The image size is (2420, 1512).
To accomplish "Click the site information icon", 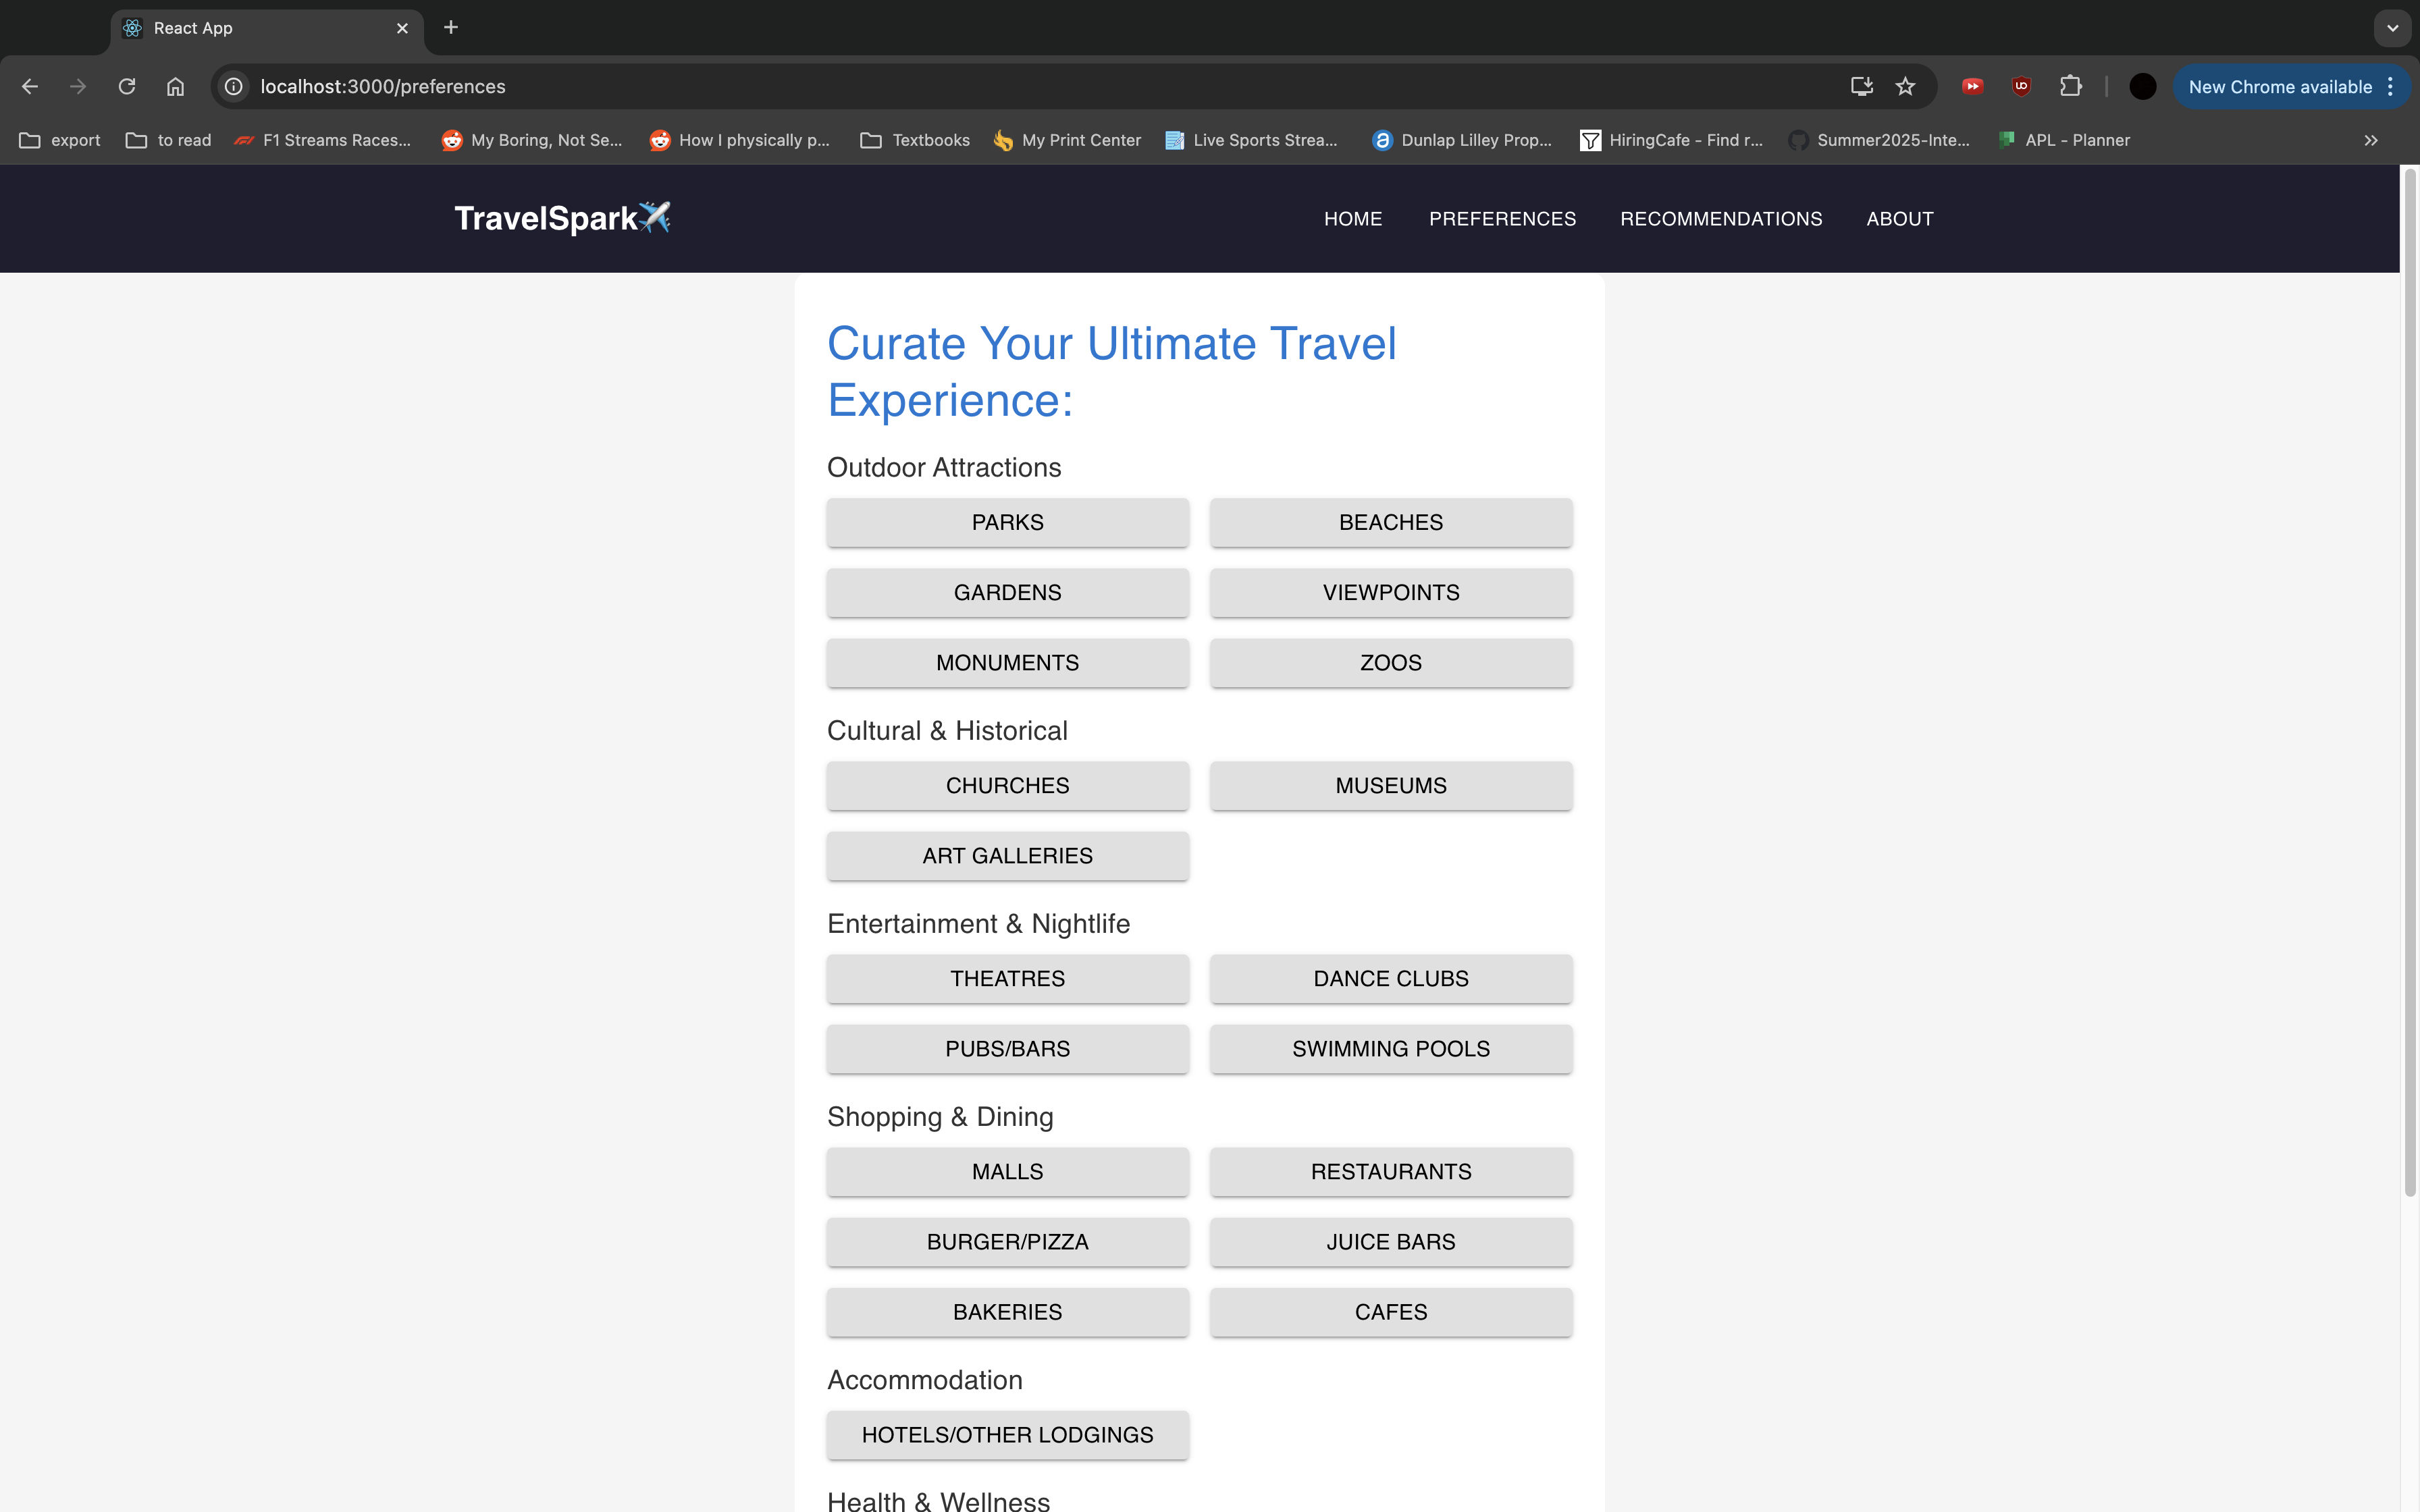I will tap(234, 87).
